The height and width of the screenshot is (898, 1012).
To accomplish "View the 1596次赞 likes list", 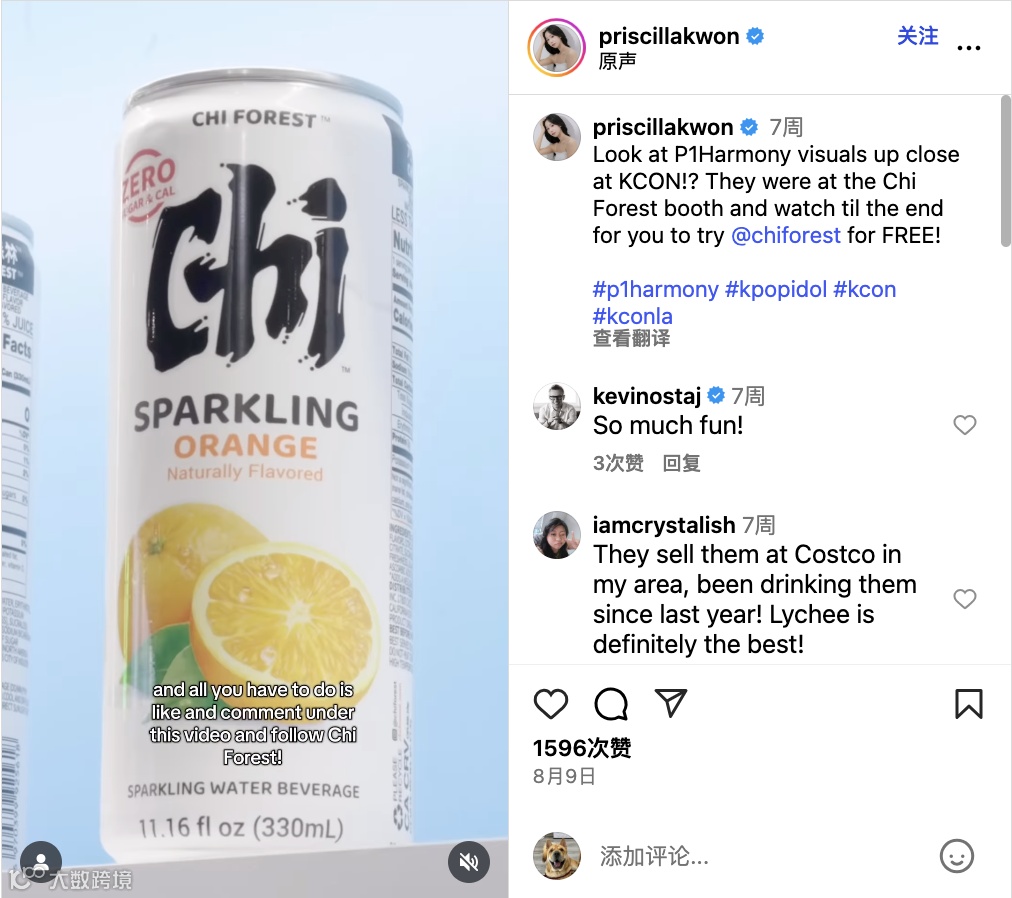I will point(582,748).
